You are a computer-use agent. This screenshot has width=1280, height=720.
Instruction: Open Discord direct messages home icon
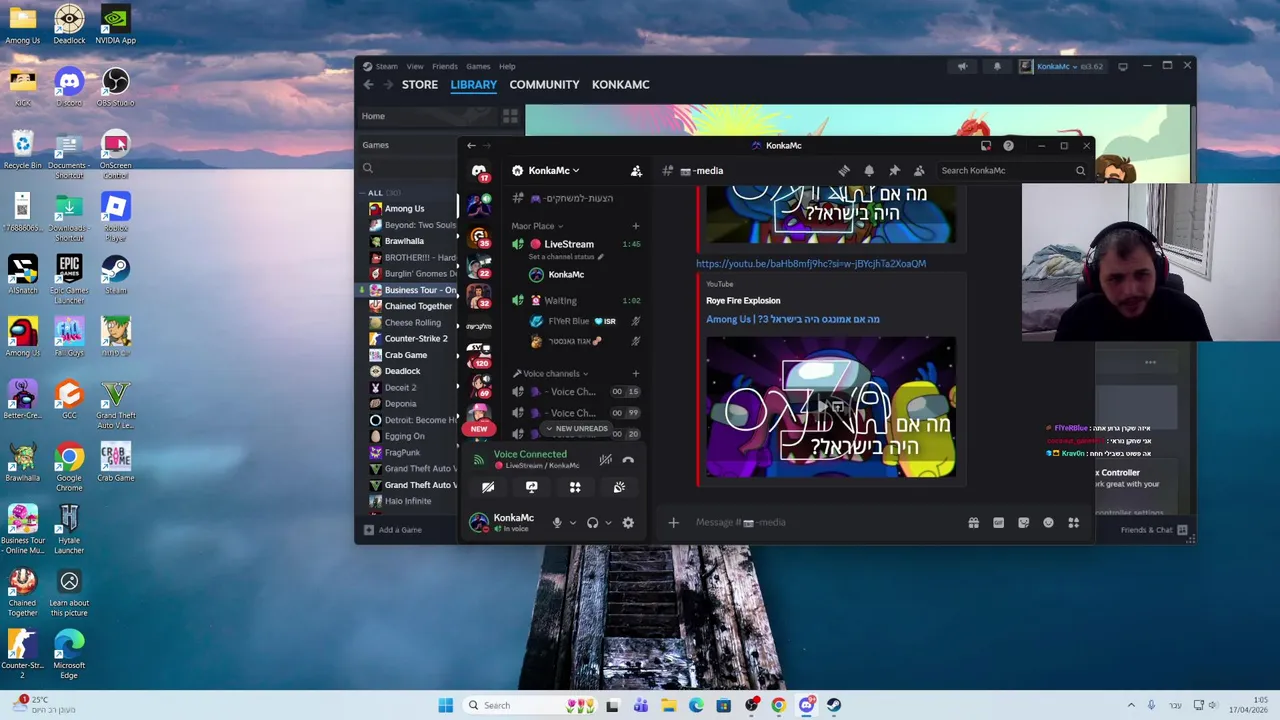(479, 171)
